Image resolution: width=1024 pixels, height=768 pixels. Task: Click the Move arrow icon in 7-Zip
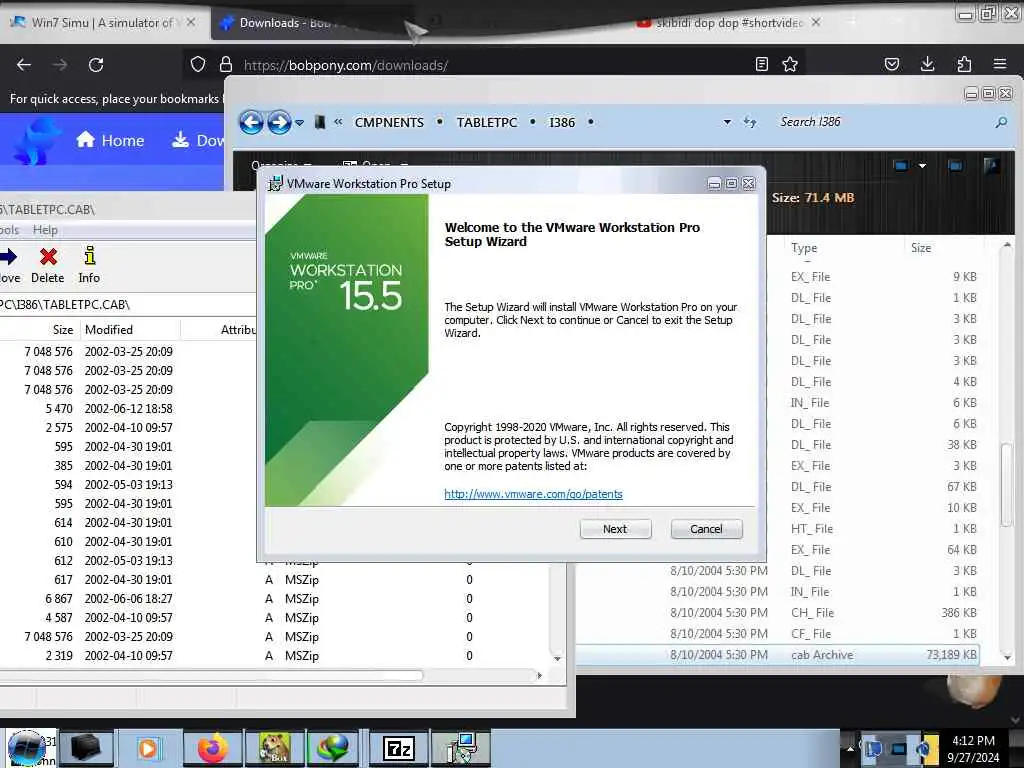click(x=8, y=257)
